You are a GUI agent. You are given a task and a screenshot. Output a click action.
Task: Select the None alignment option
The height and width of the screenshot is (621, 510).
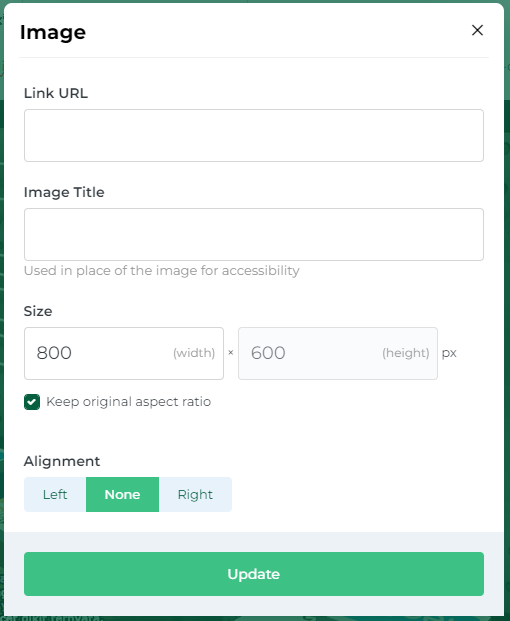pyautogui.click(x=122, y=494)
